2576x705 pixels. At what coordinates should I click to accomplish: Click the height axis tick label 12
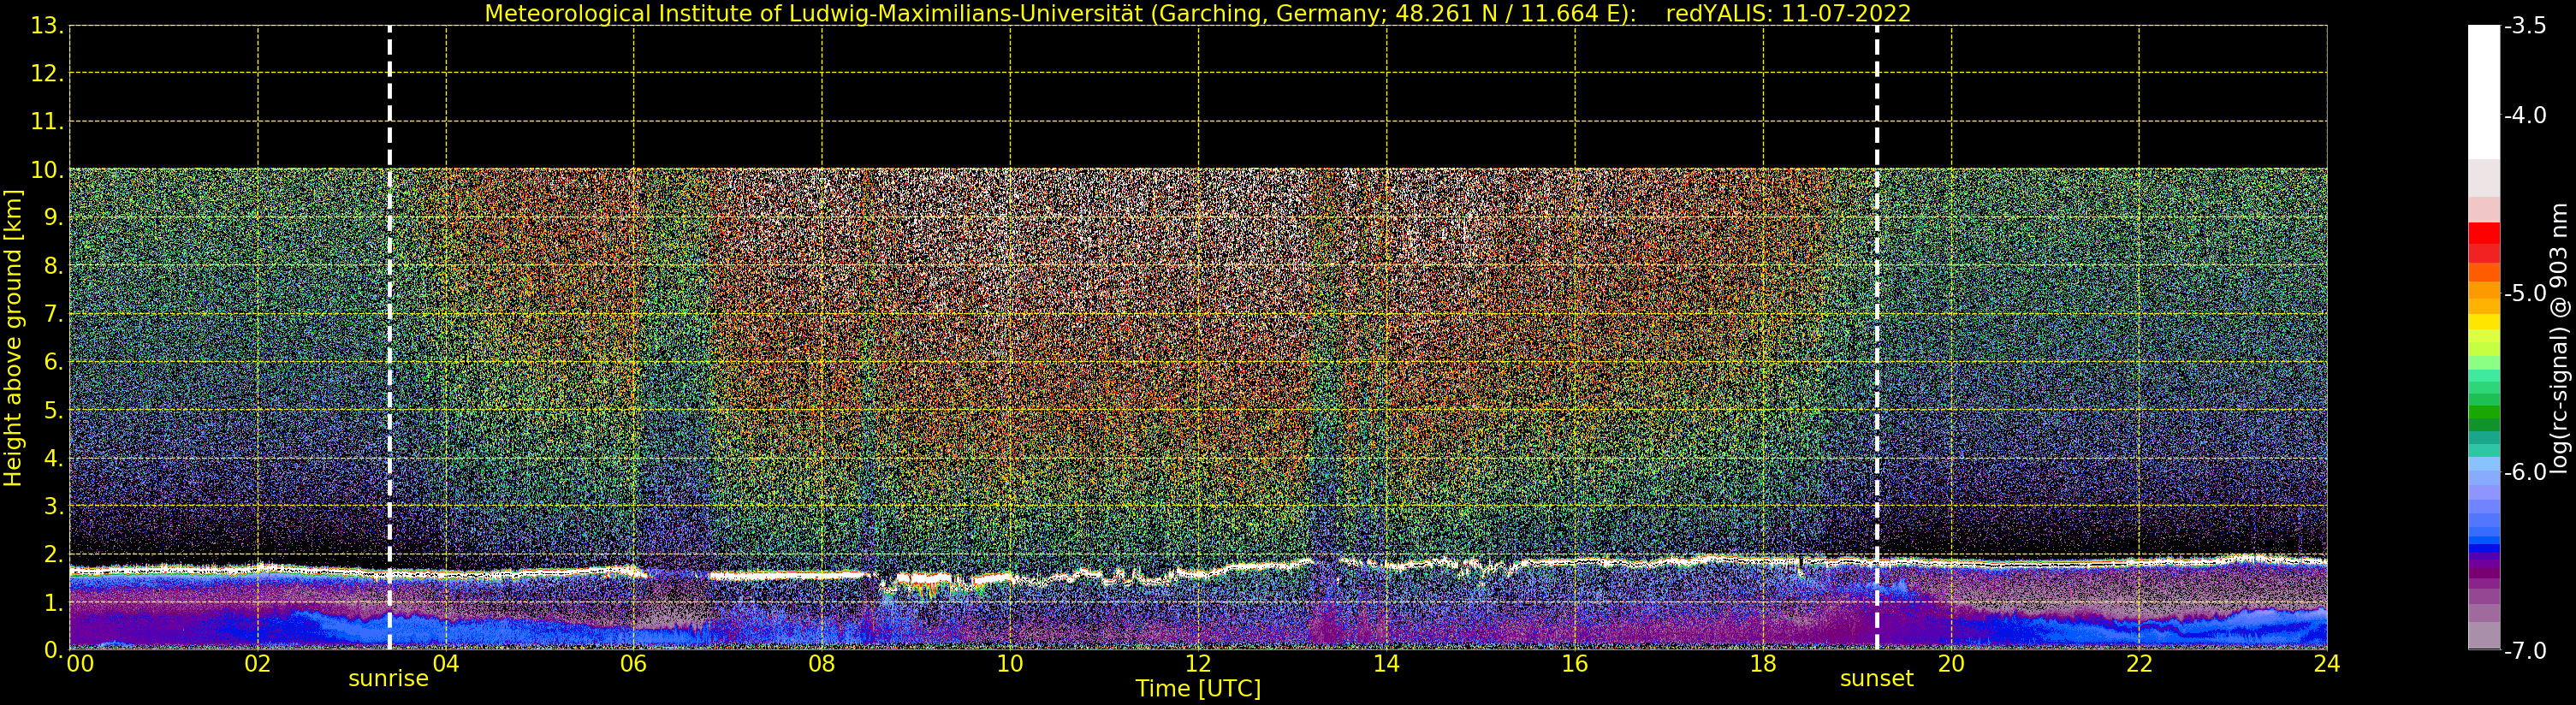click(x=47, y=74)
